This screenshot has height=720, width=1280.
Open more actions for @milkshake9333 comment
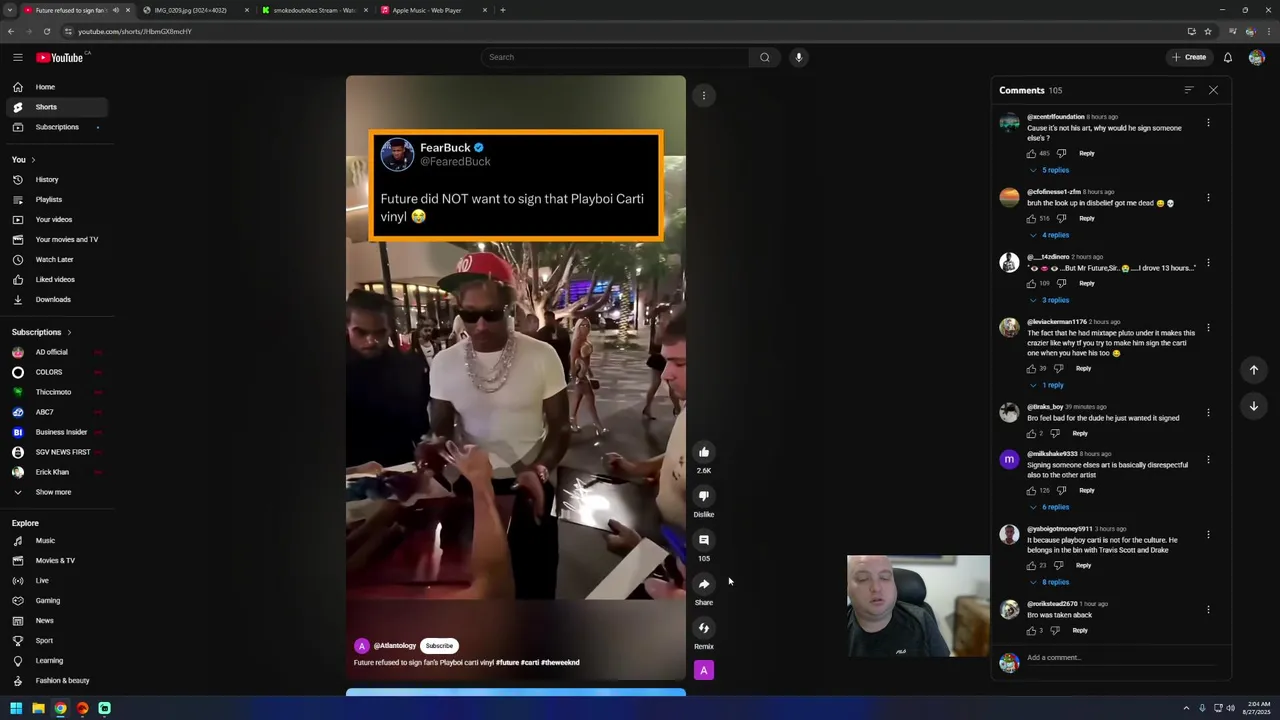click(1208, 460)
